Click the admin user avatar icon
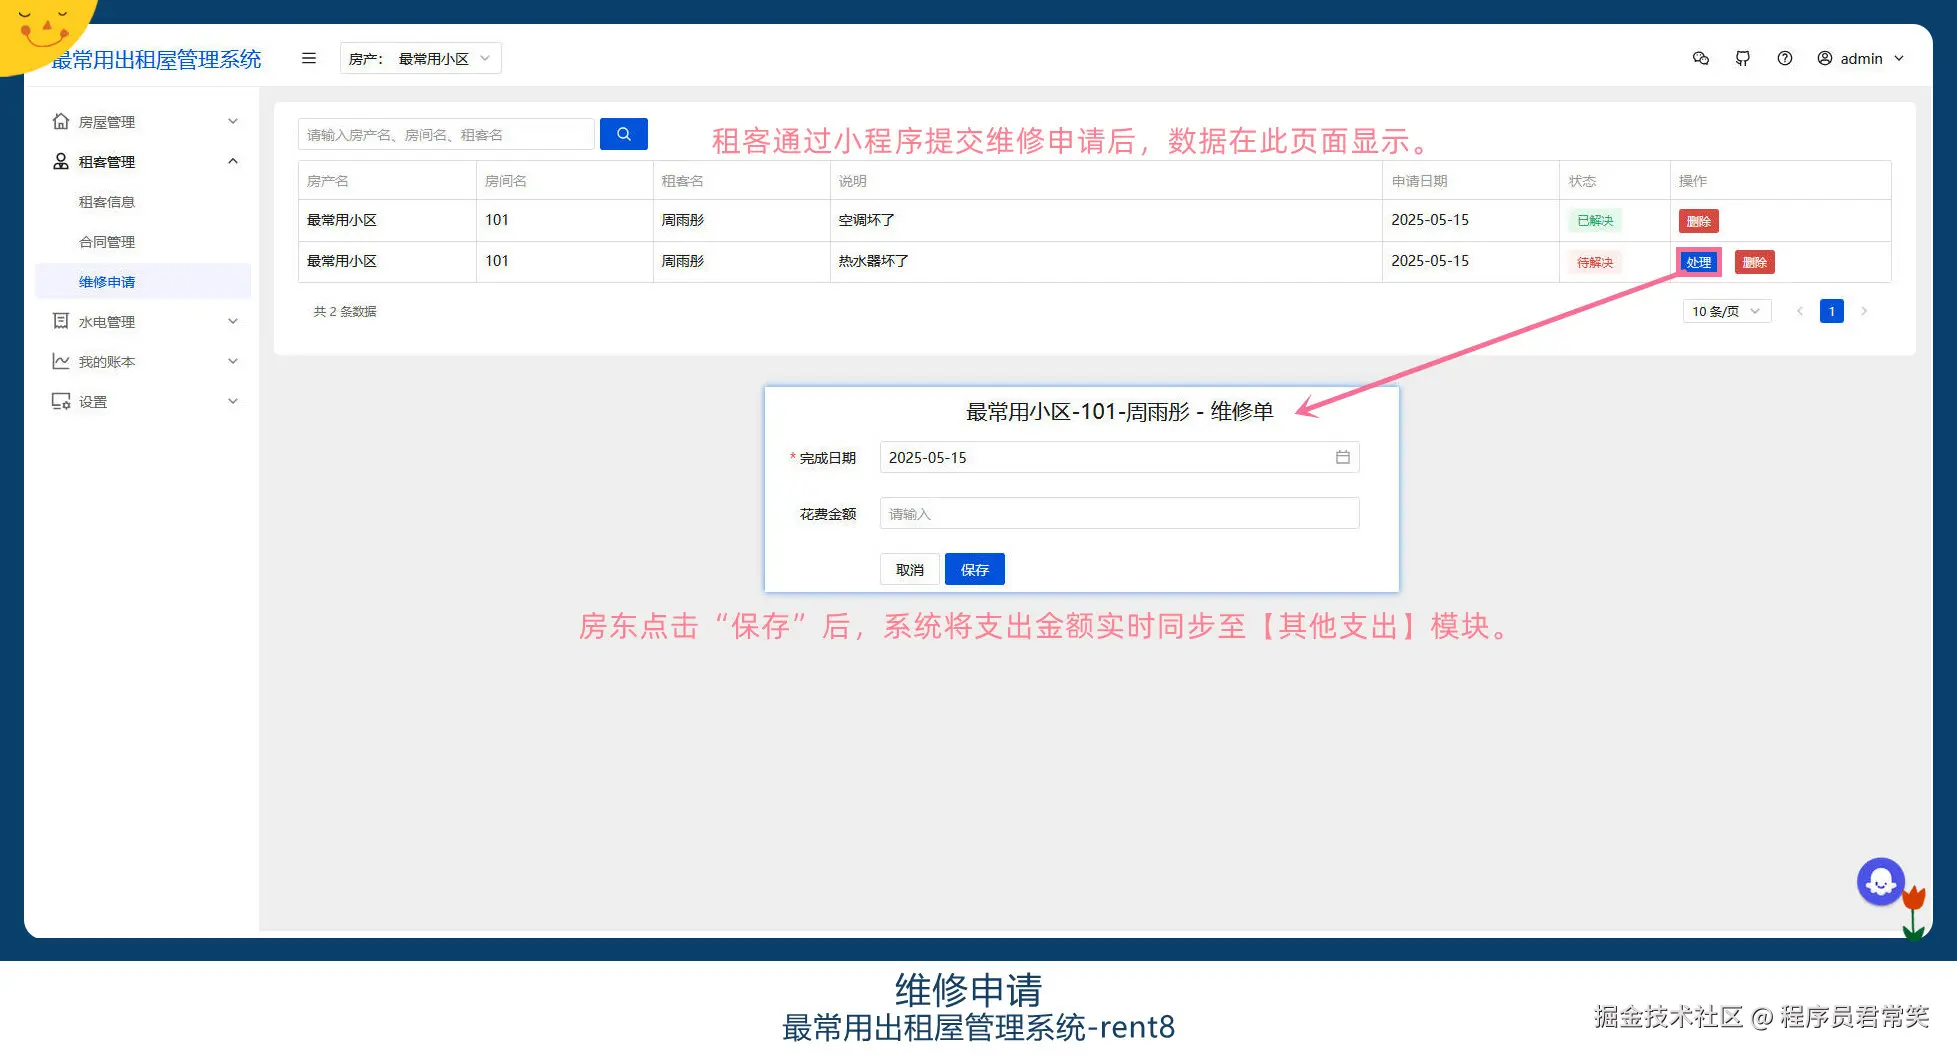 click(1824, 58)
